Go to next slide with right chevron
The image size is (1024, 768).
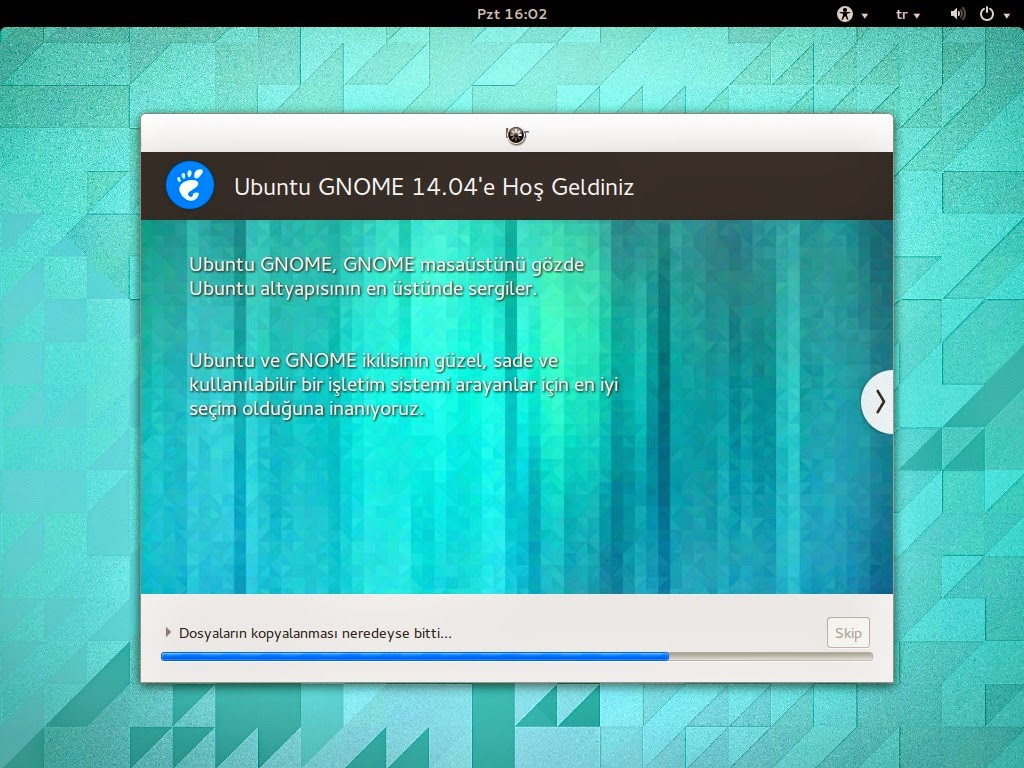tap(878, 402)
